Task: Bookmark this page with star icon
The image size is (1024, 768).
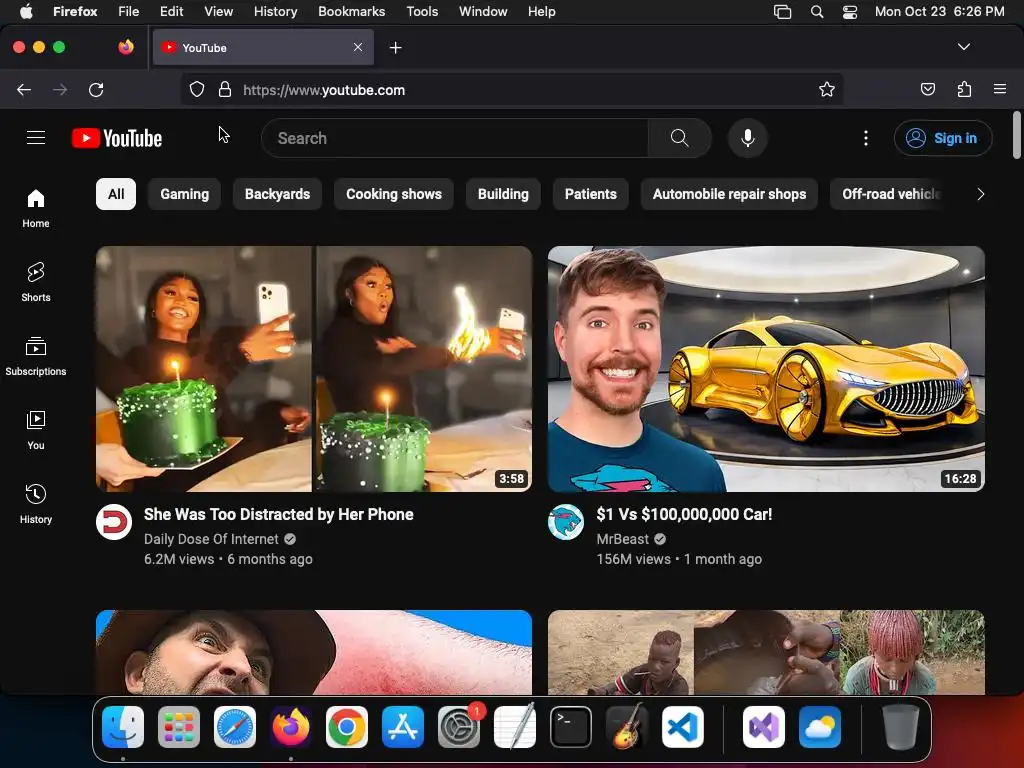Action: point(827,89)
